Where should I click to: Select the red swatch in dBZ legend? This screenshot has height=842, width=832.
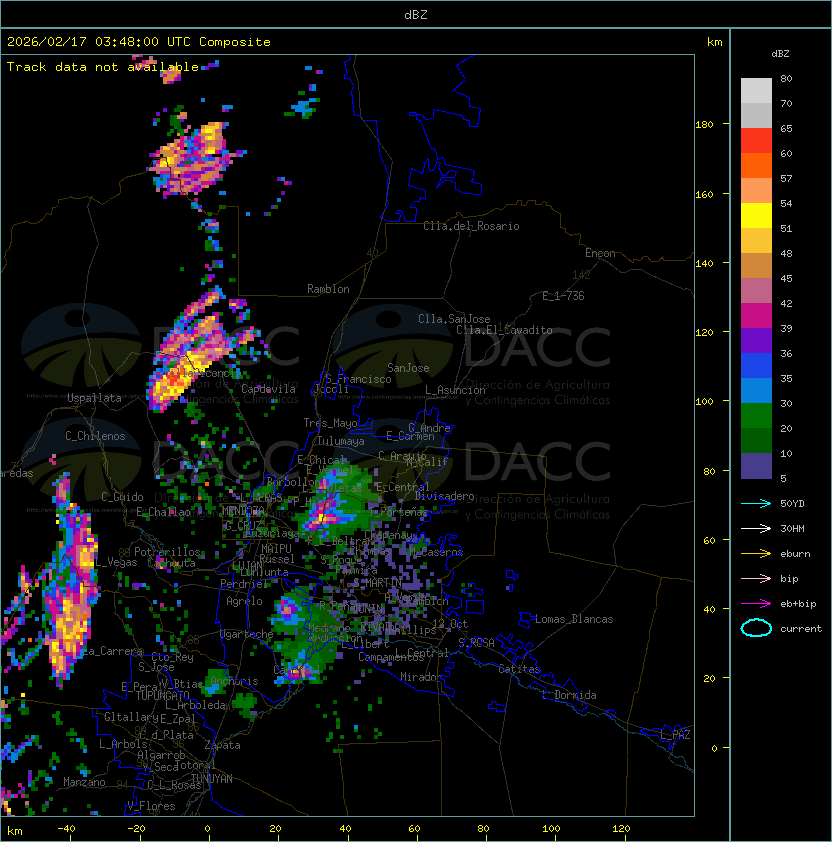point(756,141)
